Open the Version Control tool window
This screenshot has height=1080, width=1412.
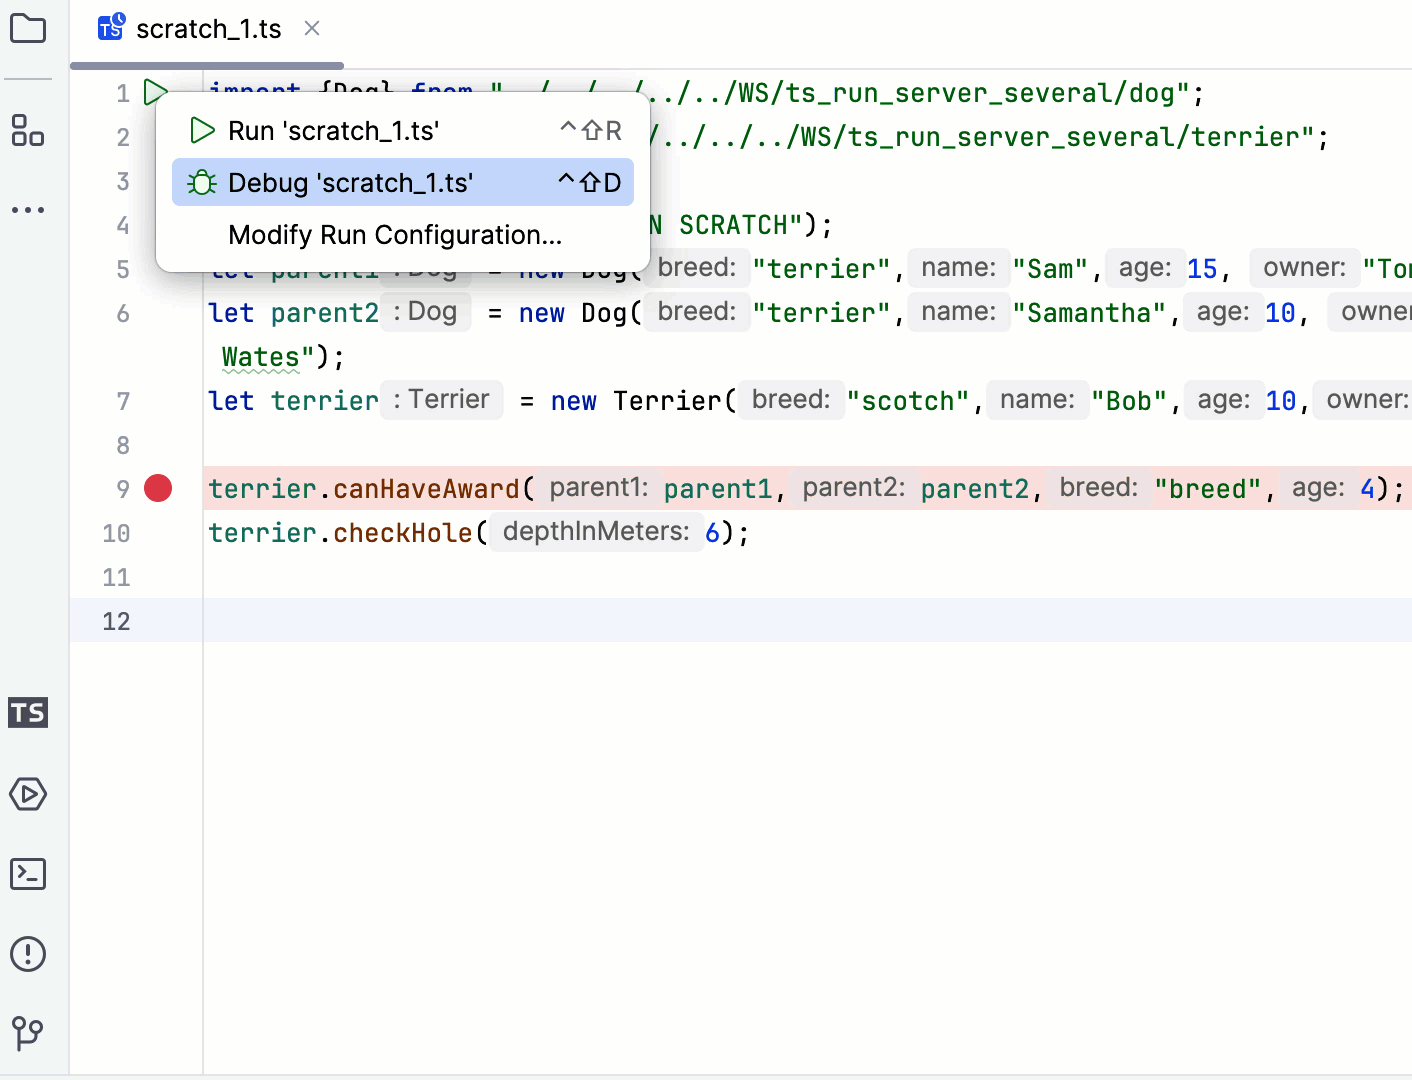(x=28, y=1034)
